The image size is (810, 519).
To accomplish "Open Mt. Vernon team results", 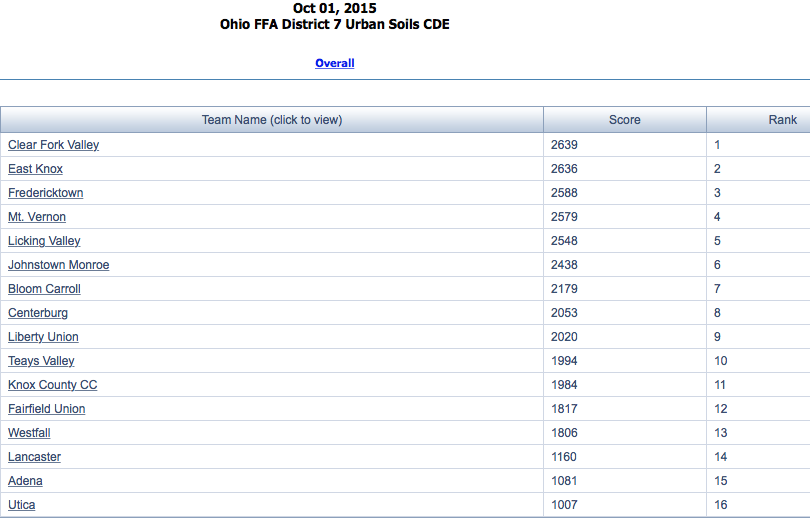I will (x=37, y=217).
